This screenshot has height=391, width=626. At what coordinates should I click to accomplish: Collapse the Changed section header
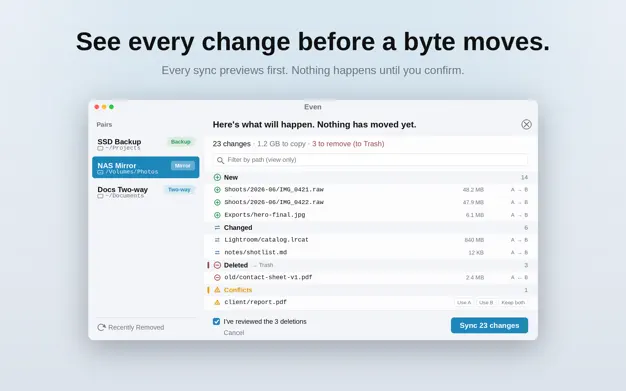point(370,228)
